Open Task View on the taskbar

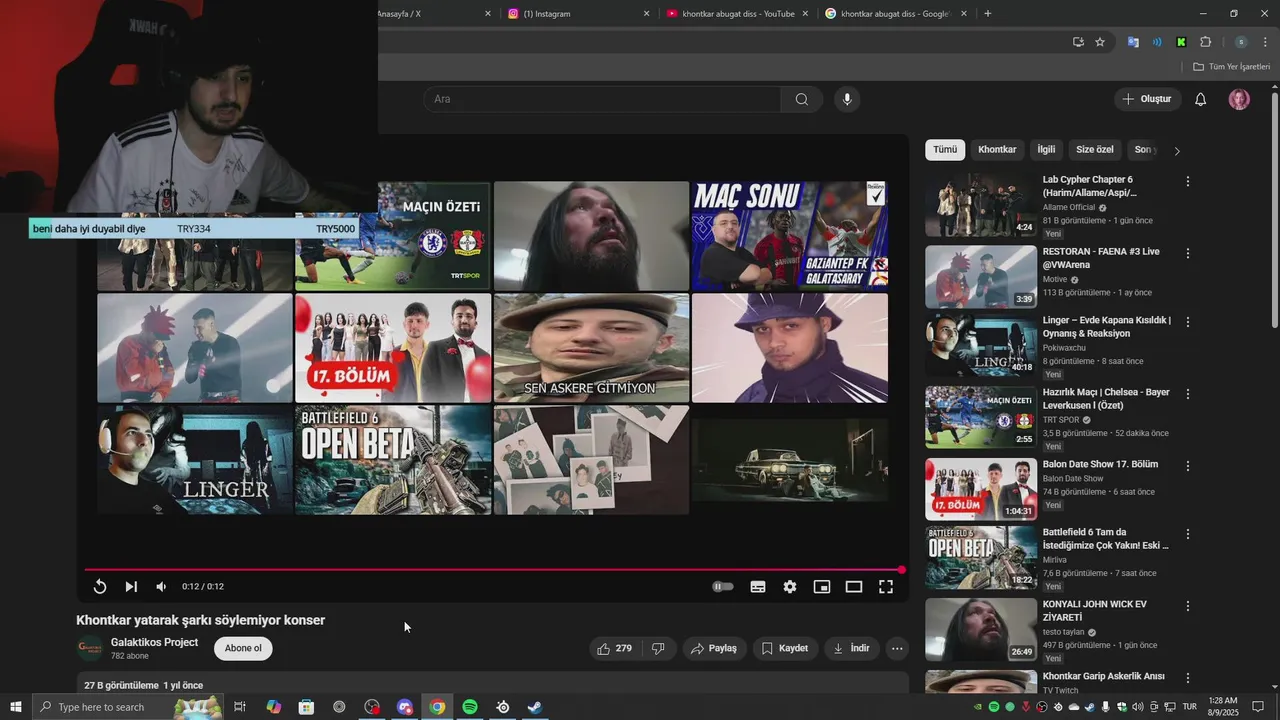tap(240, 707)
